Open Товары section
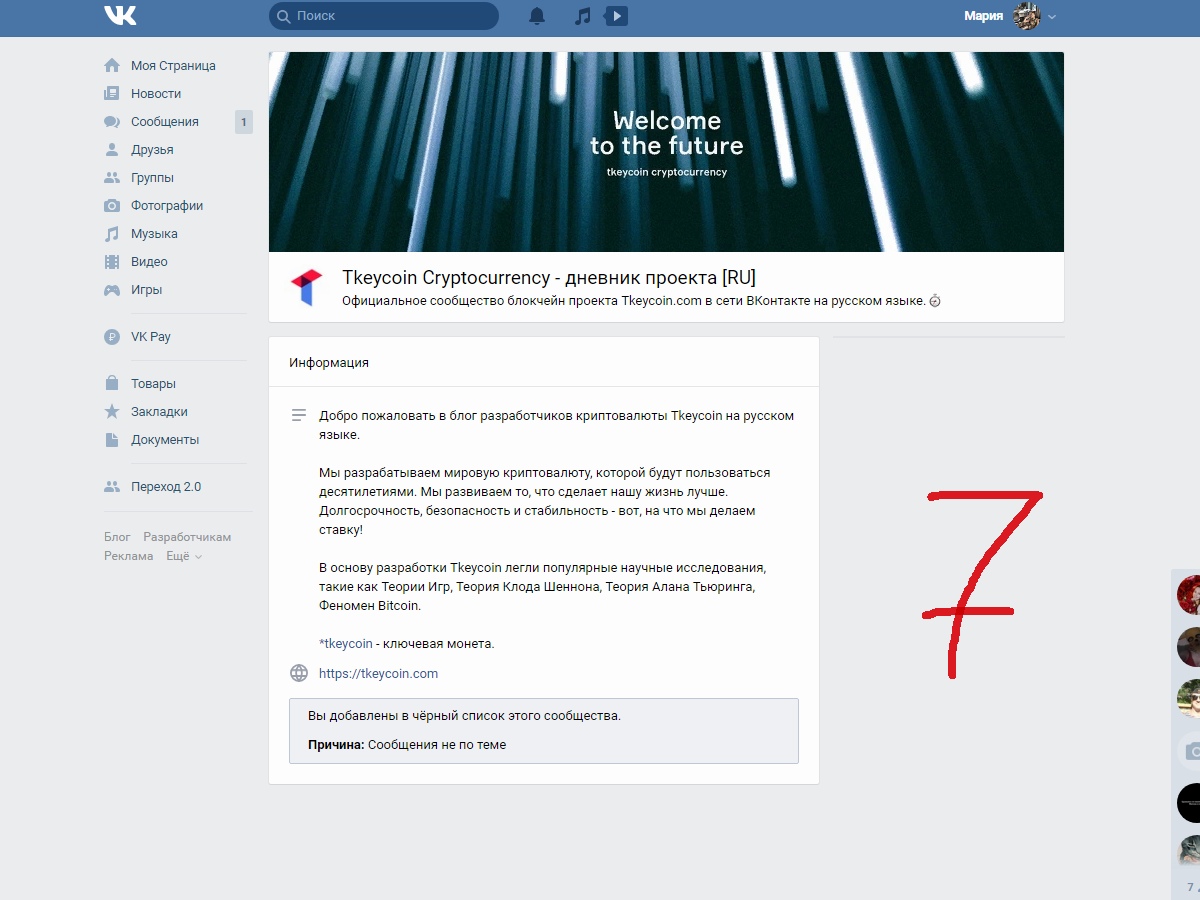Screen dimensions: 1200x900 153,383
